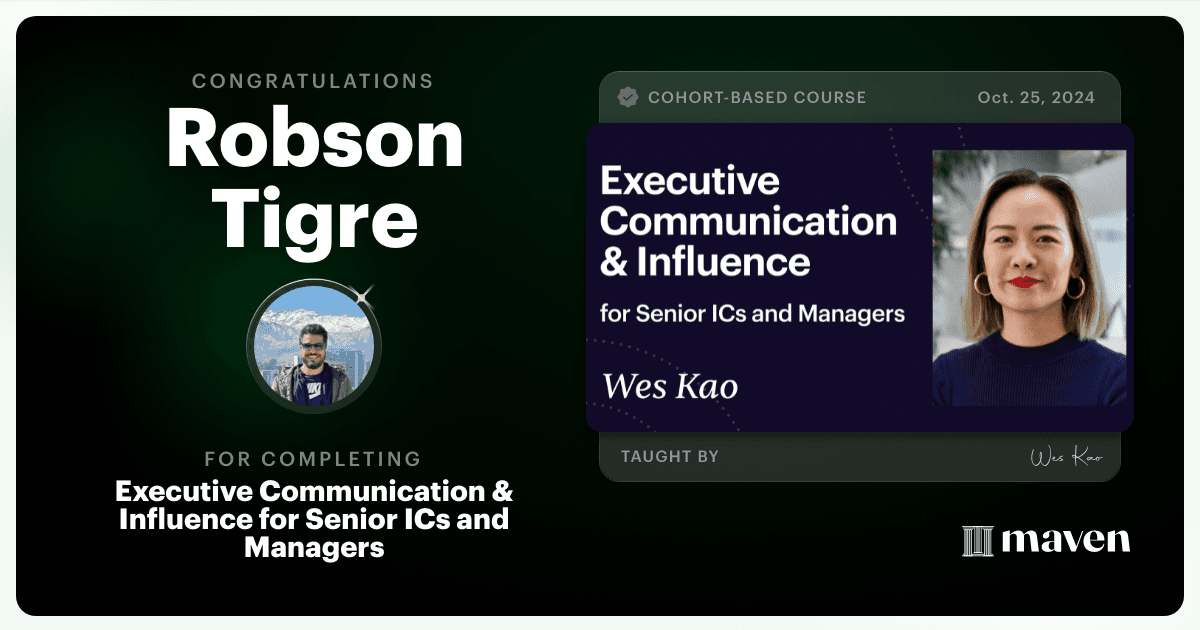Click the bold course name under For Completing

314,519
